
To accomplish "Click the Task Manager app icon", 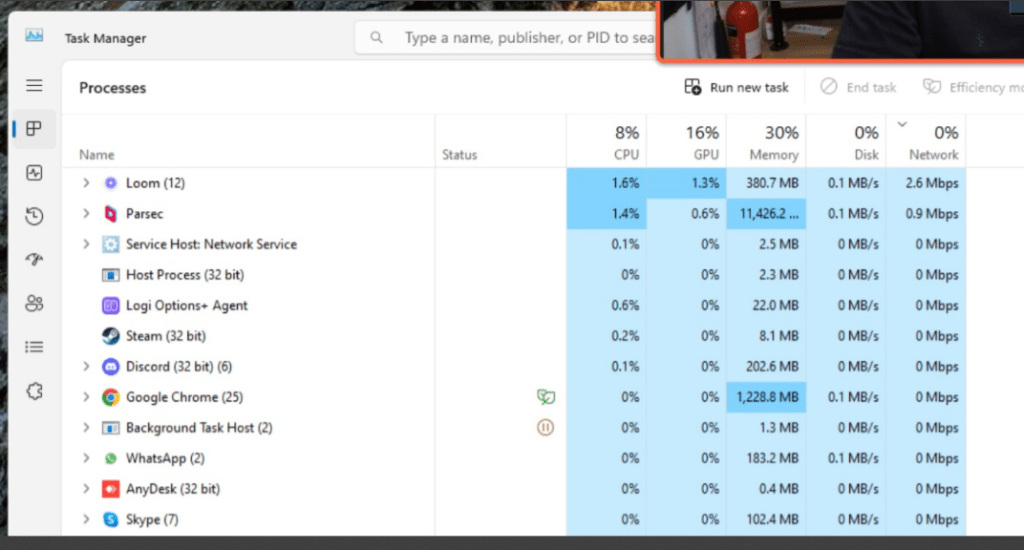I will [34, 35].
